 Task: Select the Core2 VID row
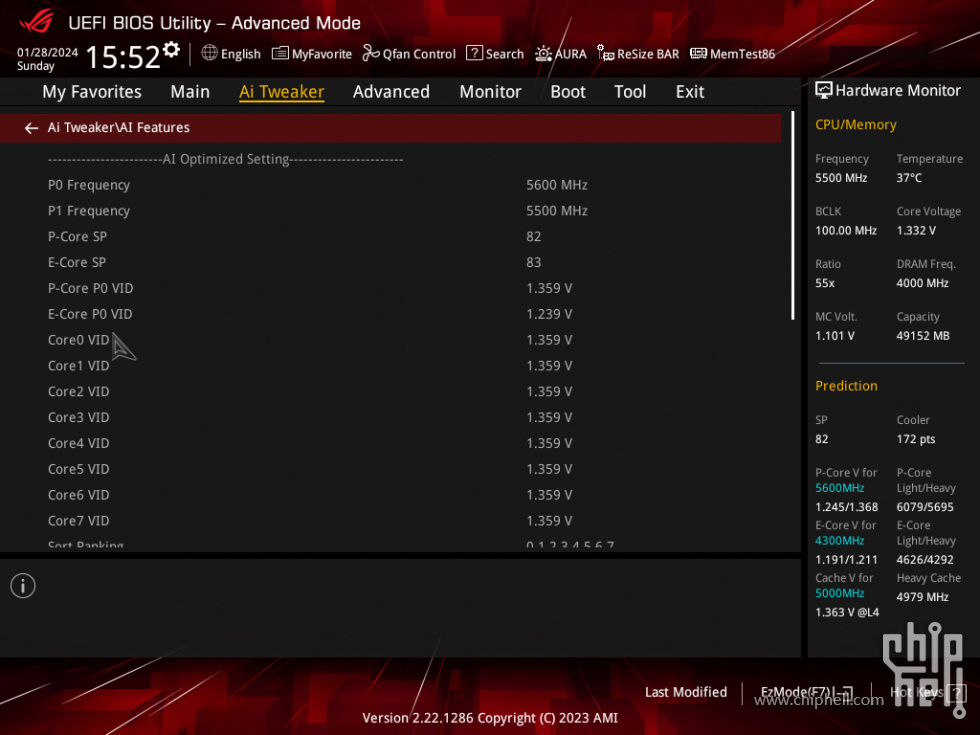pyautogui.click(x=391, y=392)
